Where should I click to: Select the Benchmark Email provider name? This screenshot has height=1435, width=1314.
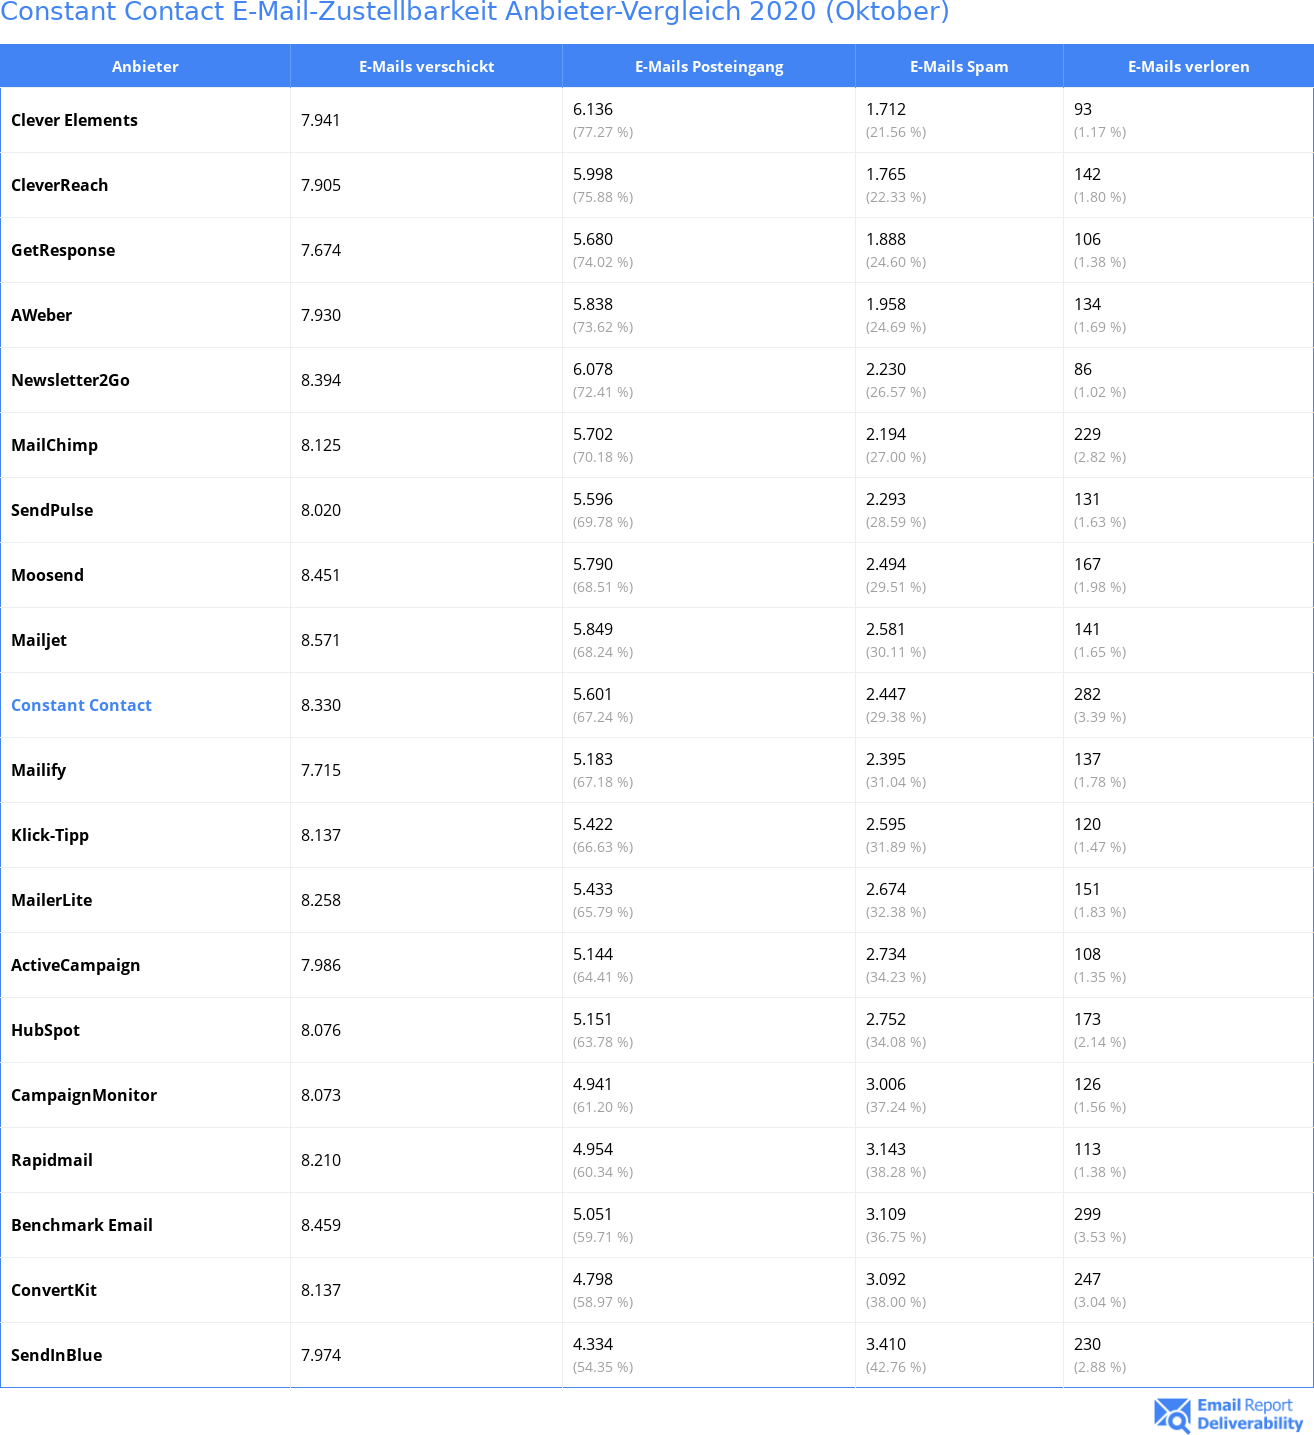click(82, 1225)
